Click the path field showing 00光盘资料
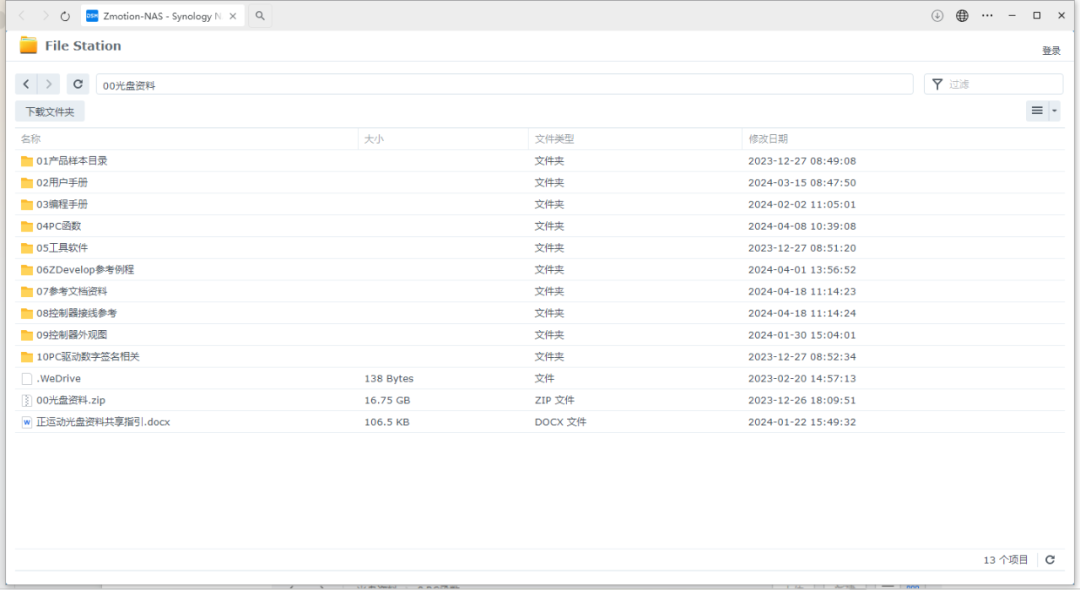The height and width of the screenshot is (590, 1080). tap(504, 85)
